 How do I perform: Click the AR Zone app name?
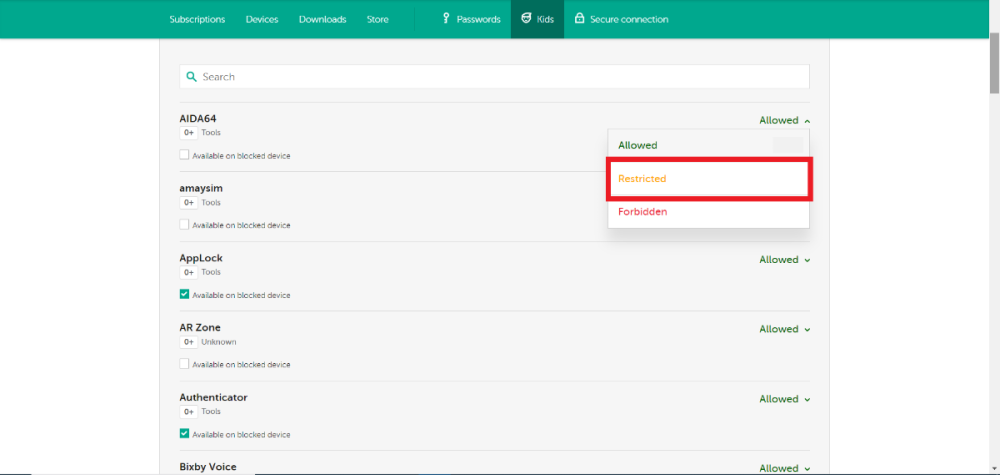(x=200, y=327)
